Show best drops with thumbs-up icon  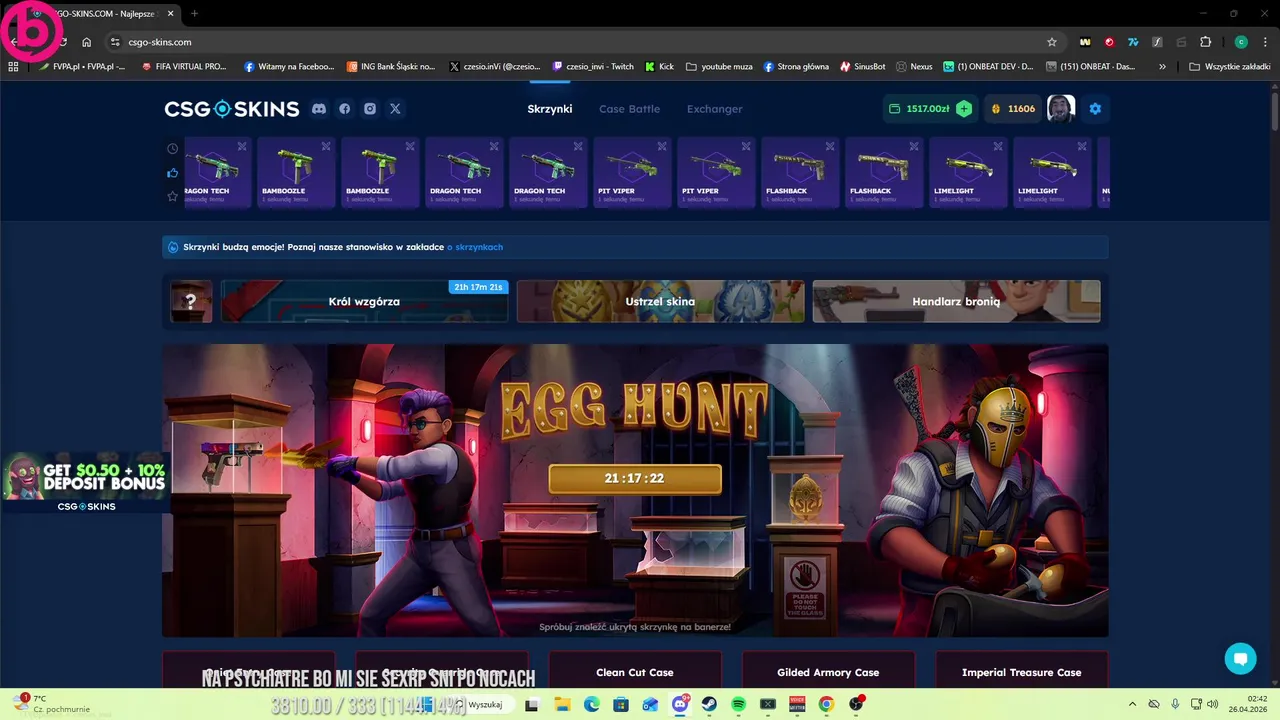coord(172,173)
